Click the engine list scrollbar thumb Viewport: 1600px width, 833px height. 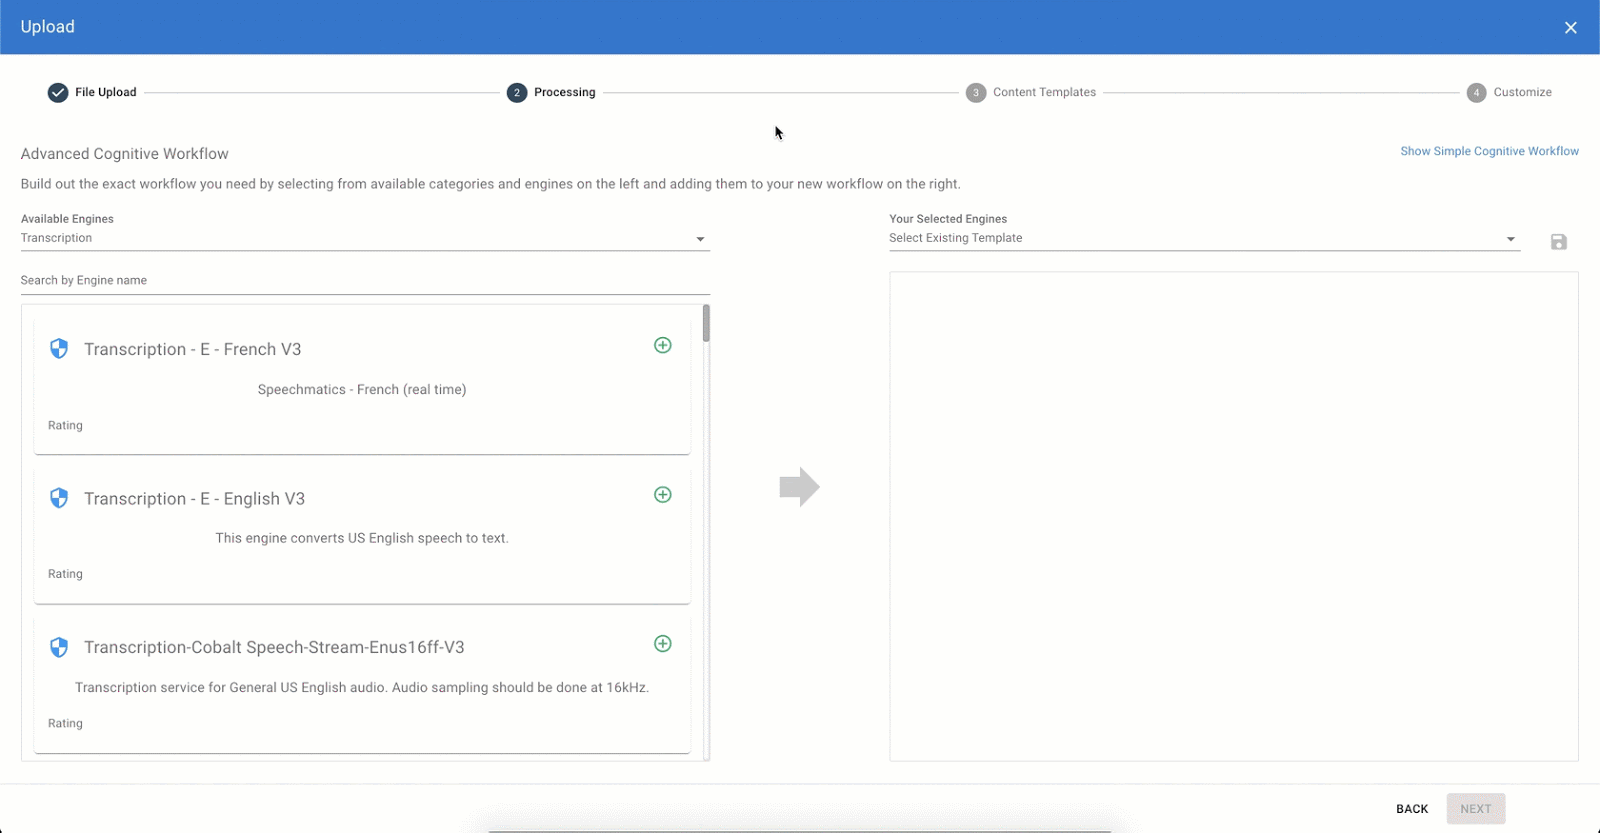706,323
